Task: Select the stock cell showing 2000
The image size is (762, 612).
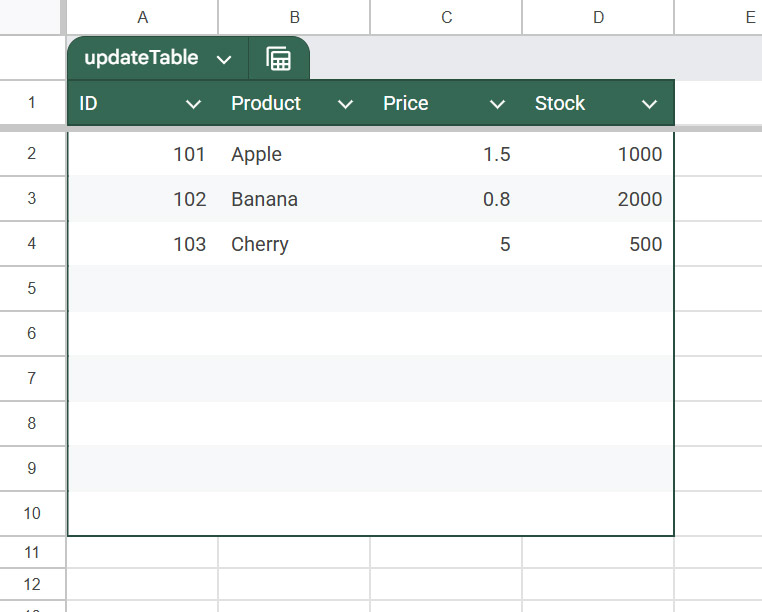Action: click(598, 199)
